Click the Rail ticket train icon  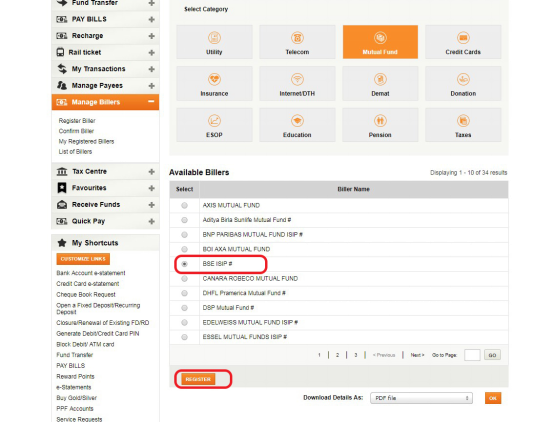click(x=60, y=52)
